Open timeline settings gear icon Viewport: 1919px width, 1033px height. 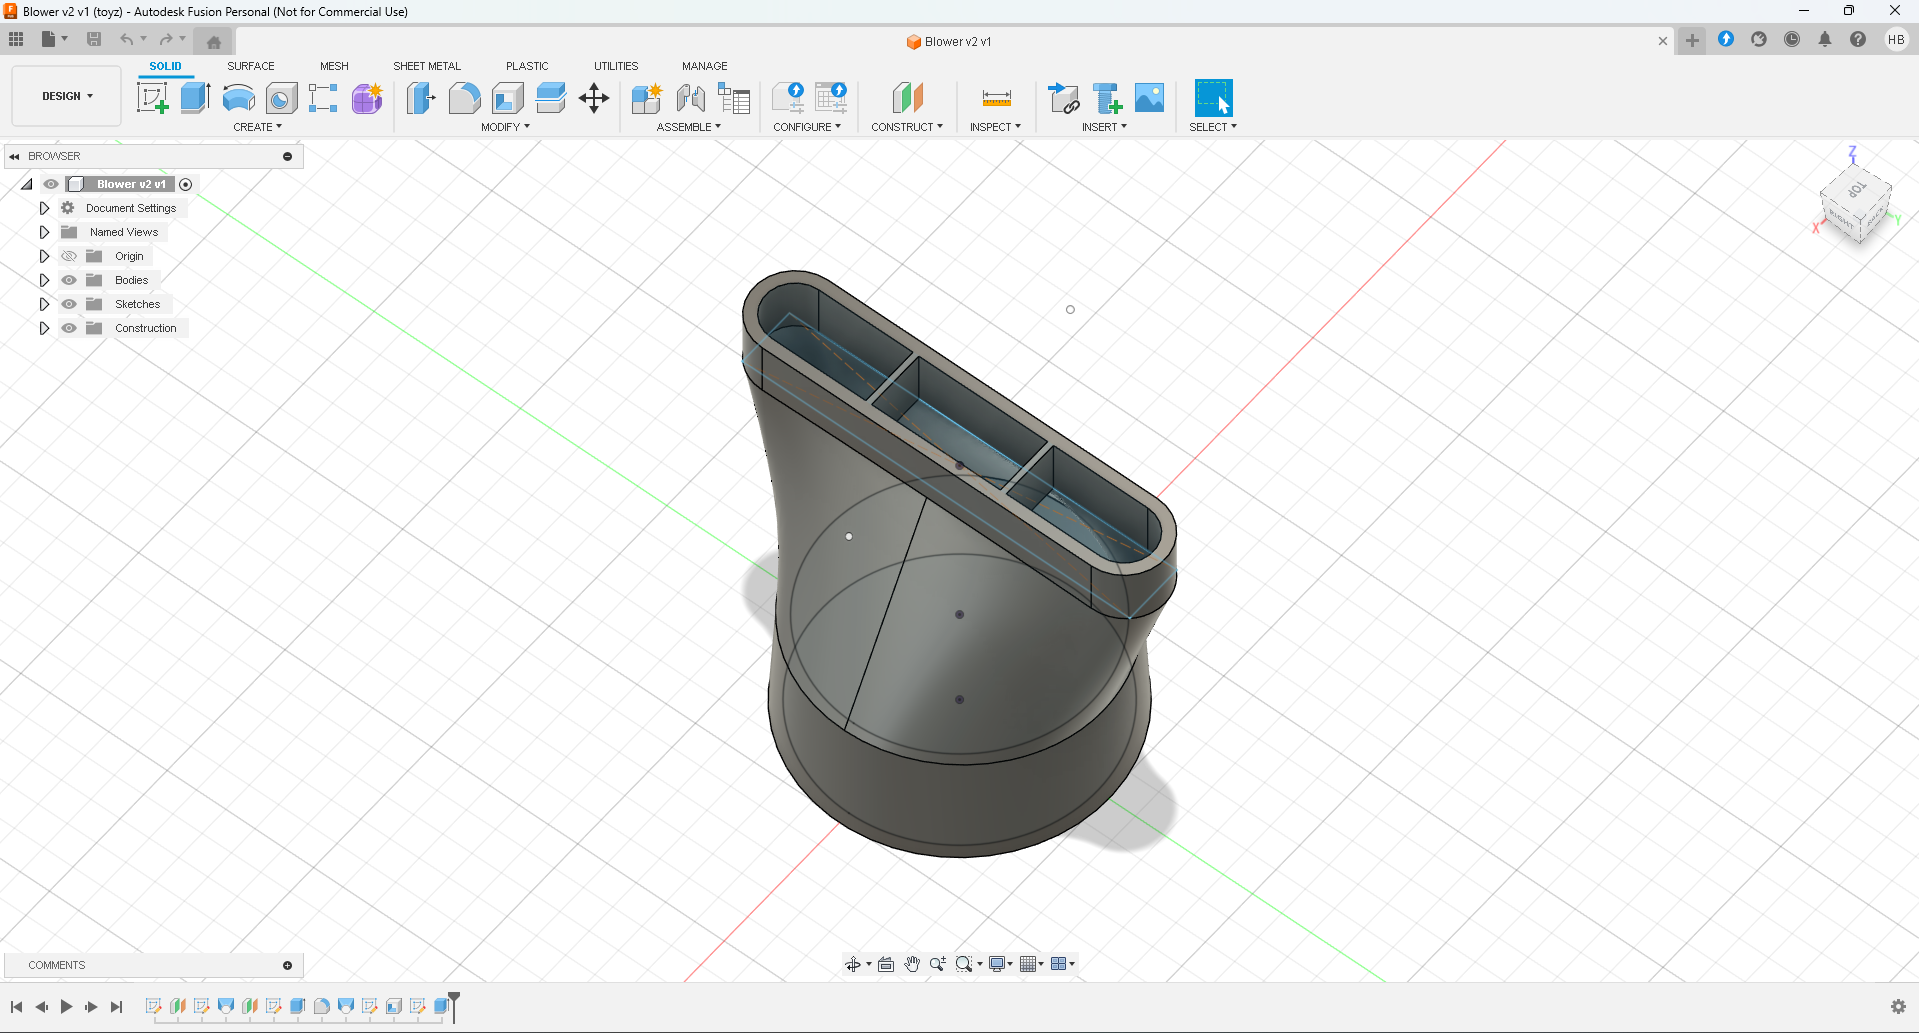(1898, 1007)
